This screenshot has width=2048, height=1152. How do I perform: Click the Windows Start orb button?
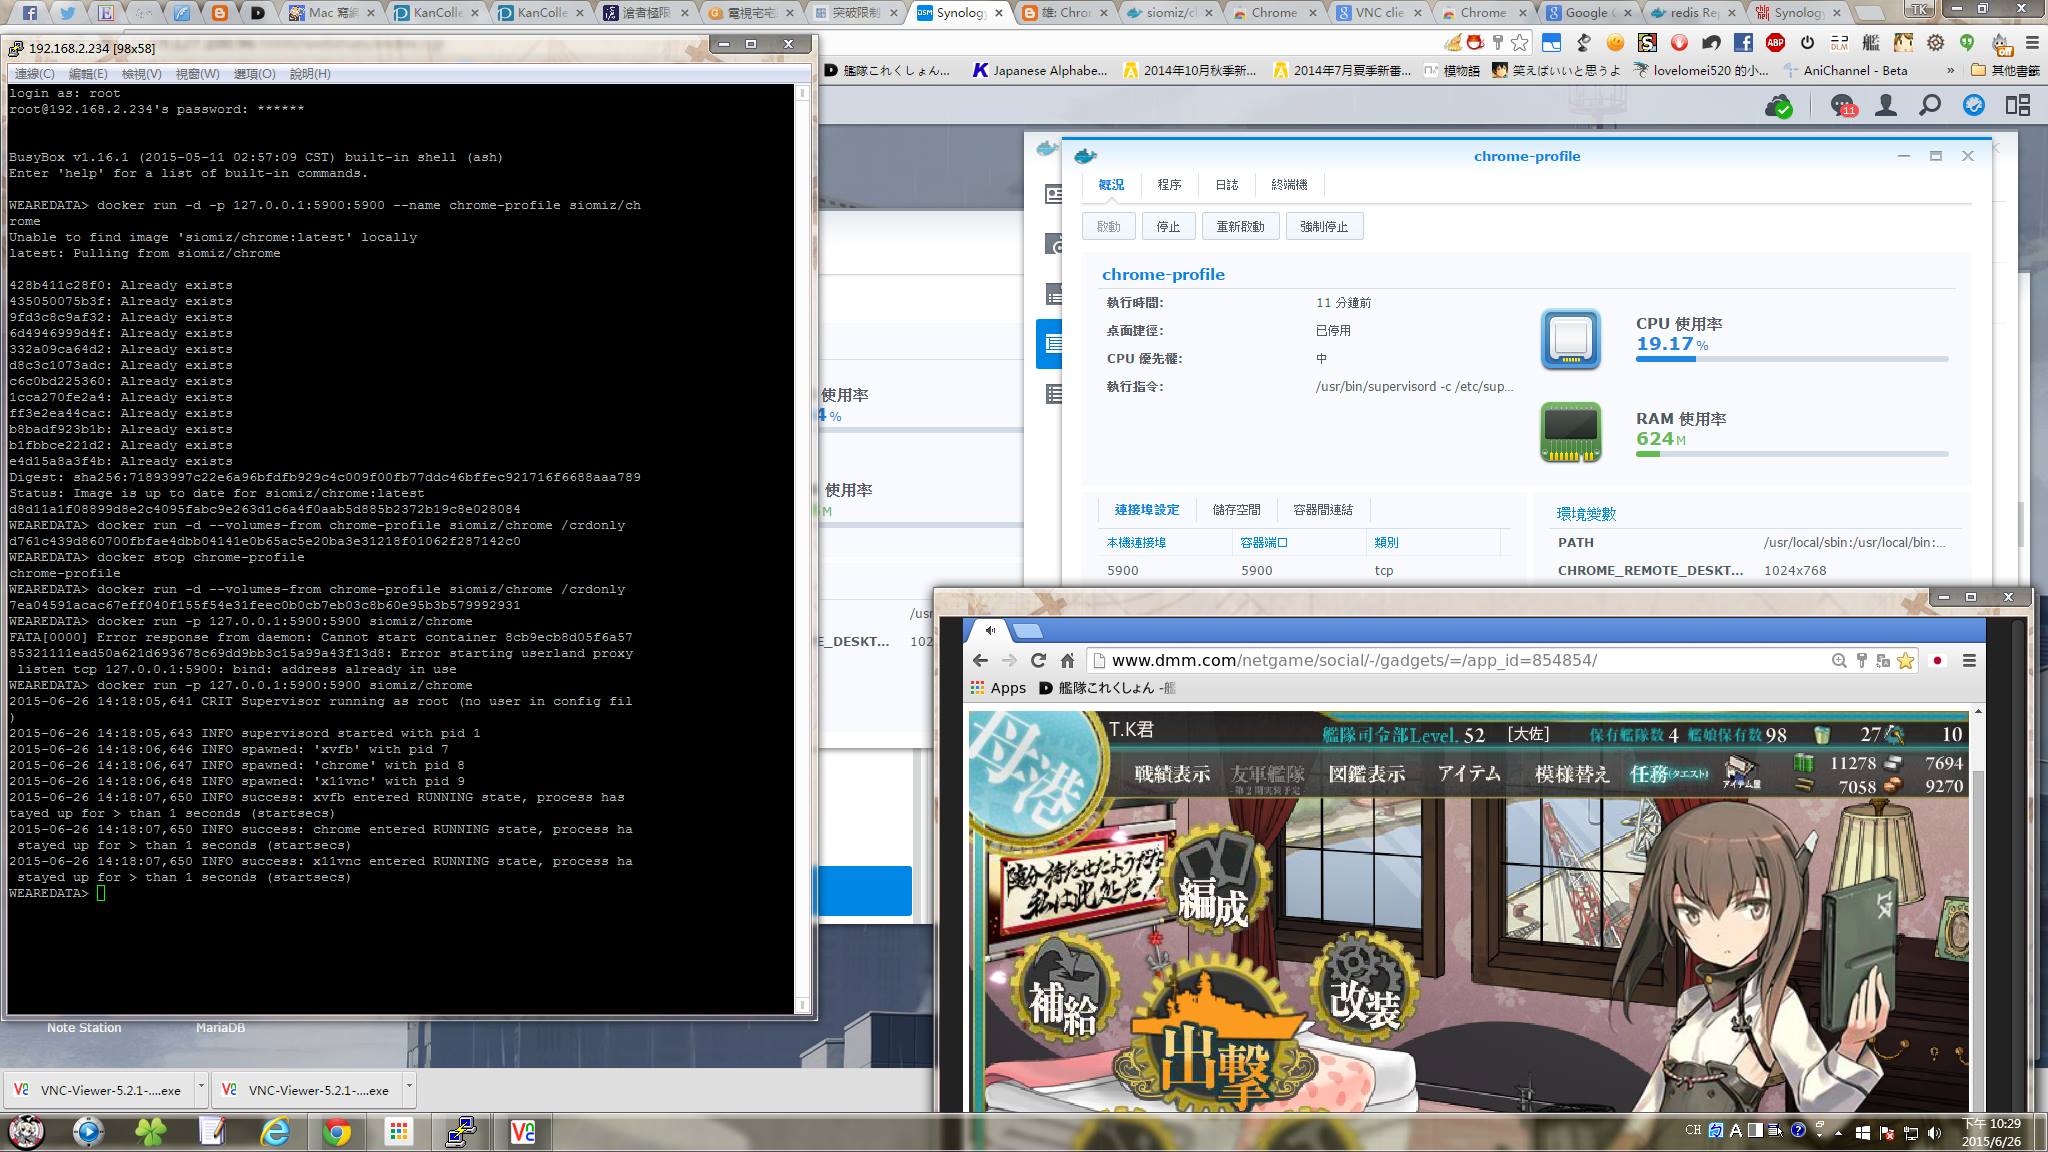pos(26,1132)
